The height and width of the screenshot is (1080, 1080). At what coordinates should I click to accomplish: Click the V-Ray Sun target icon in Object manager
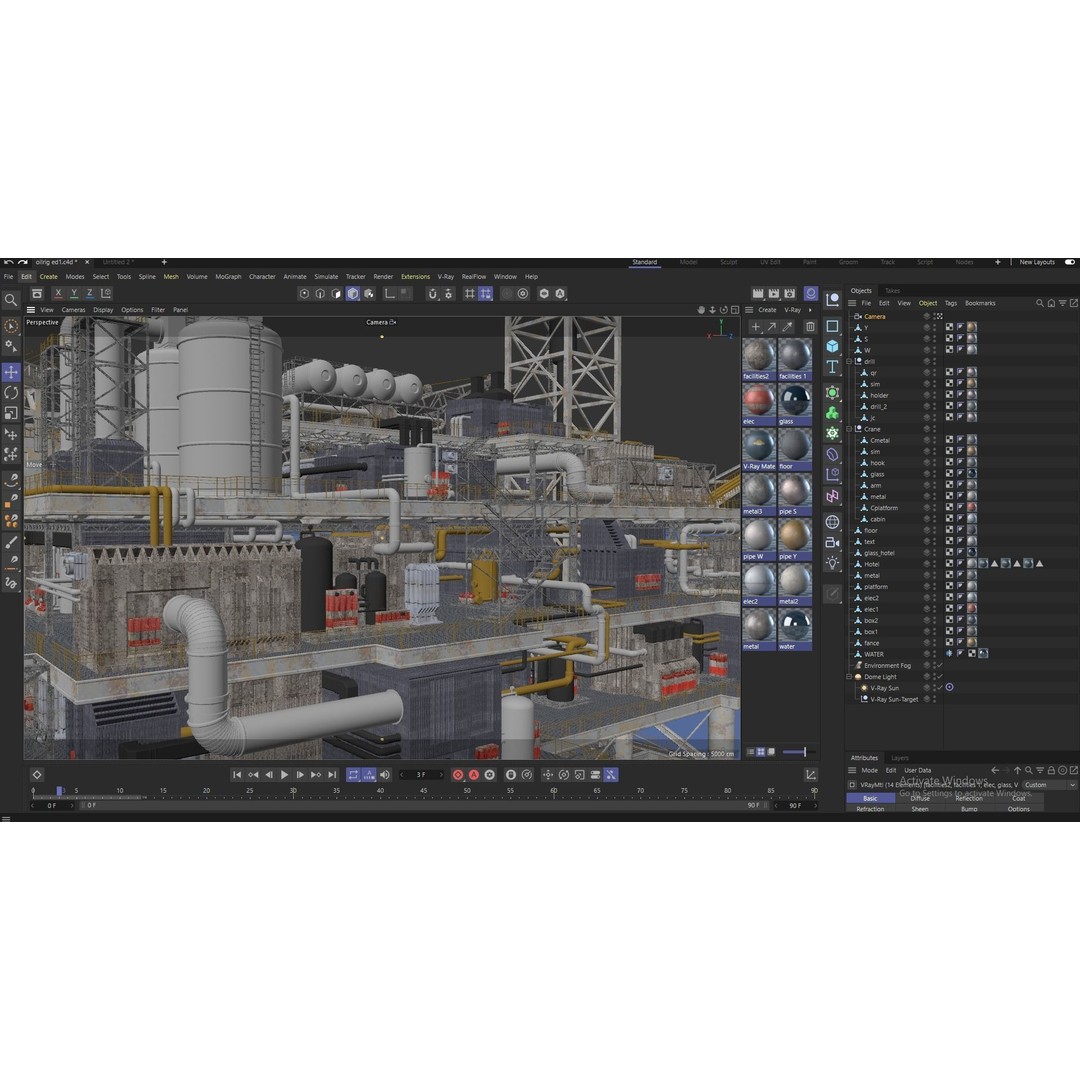click(951, 688)
